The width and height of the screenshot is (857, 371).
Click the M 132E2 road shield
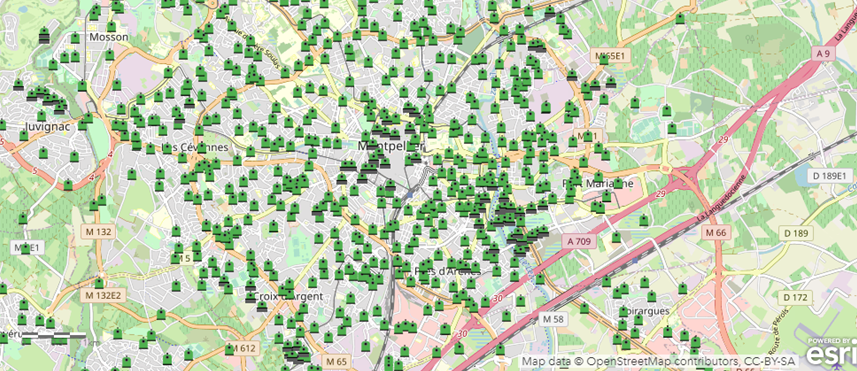pos(102,296)
